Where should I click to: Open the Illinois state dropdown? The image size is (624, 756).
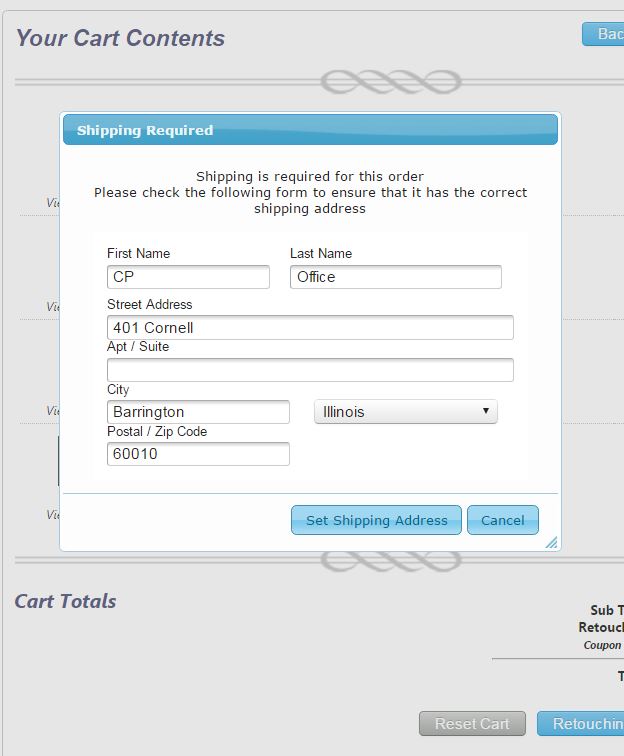click(405, 412)
